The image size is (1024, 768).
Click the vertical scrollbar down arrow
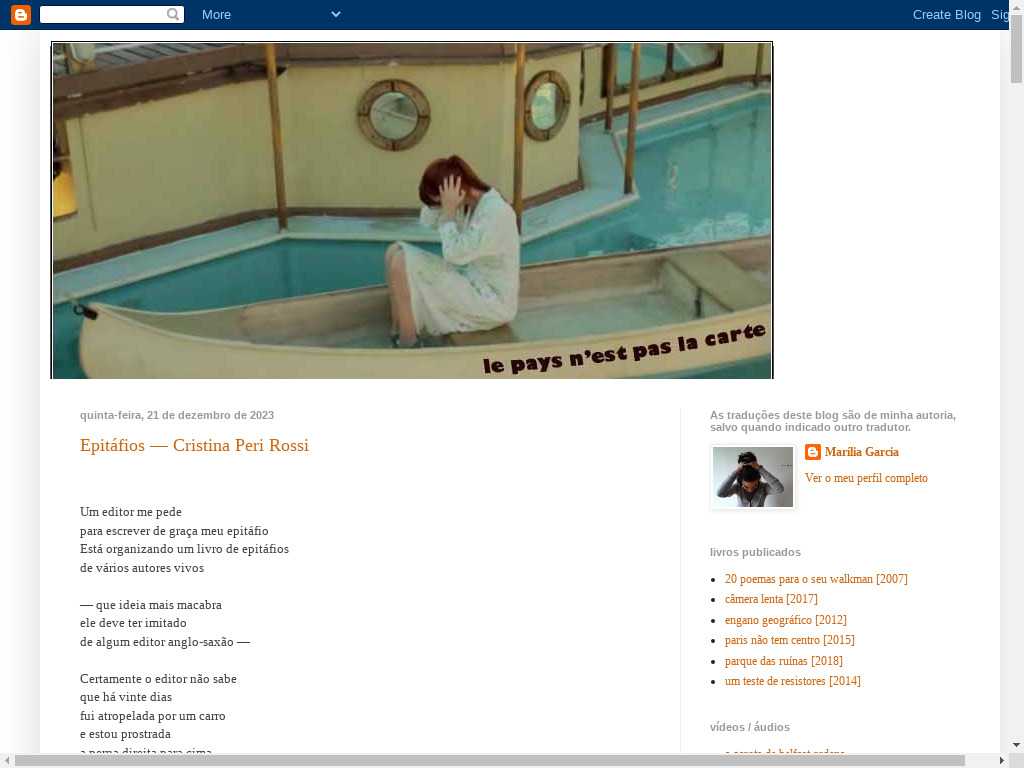click(1016, 745)
